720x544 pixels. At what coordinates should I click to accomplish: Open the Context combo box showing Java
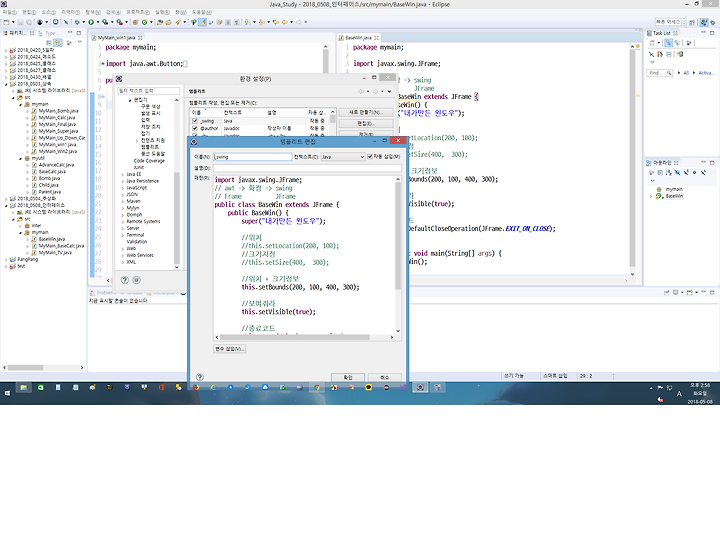[x=343, y=157]
